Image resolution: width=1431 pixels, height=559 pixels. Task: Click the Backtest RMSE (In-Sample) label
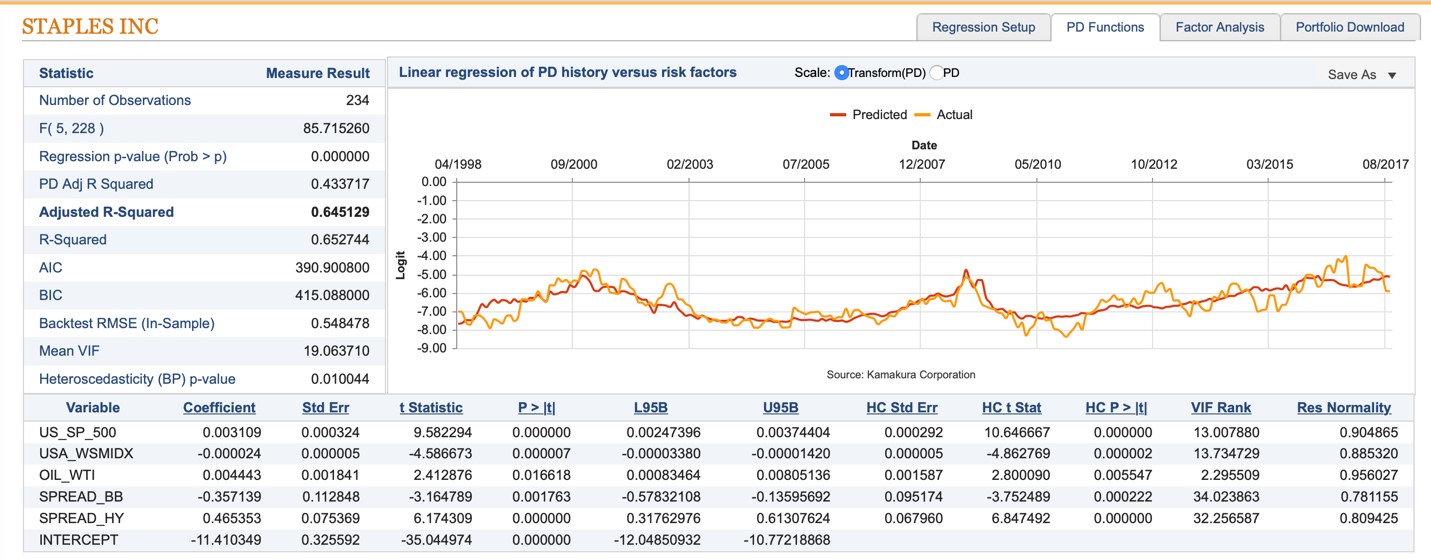pos(126,323)
